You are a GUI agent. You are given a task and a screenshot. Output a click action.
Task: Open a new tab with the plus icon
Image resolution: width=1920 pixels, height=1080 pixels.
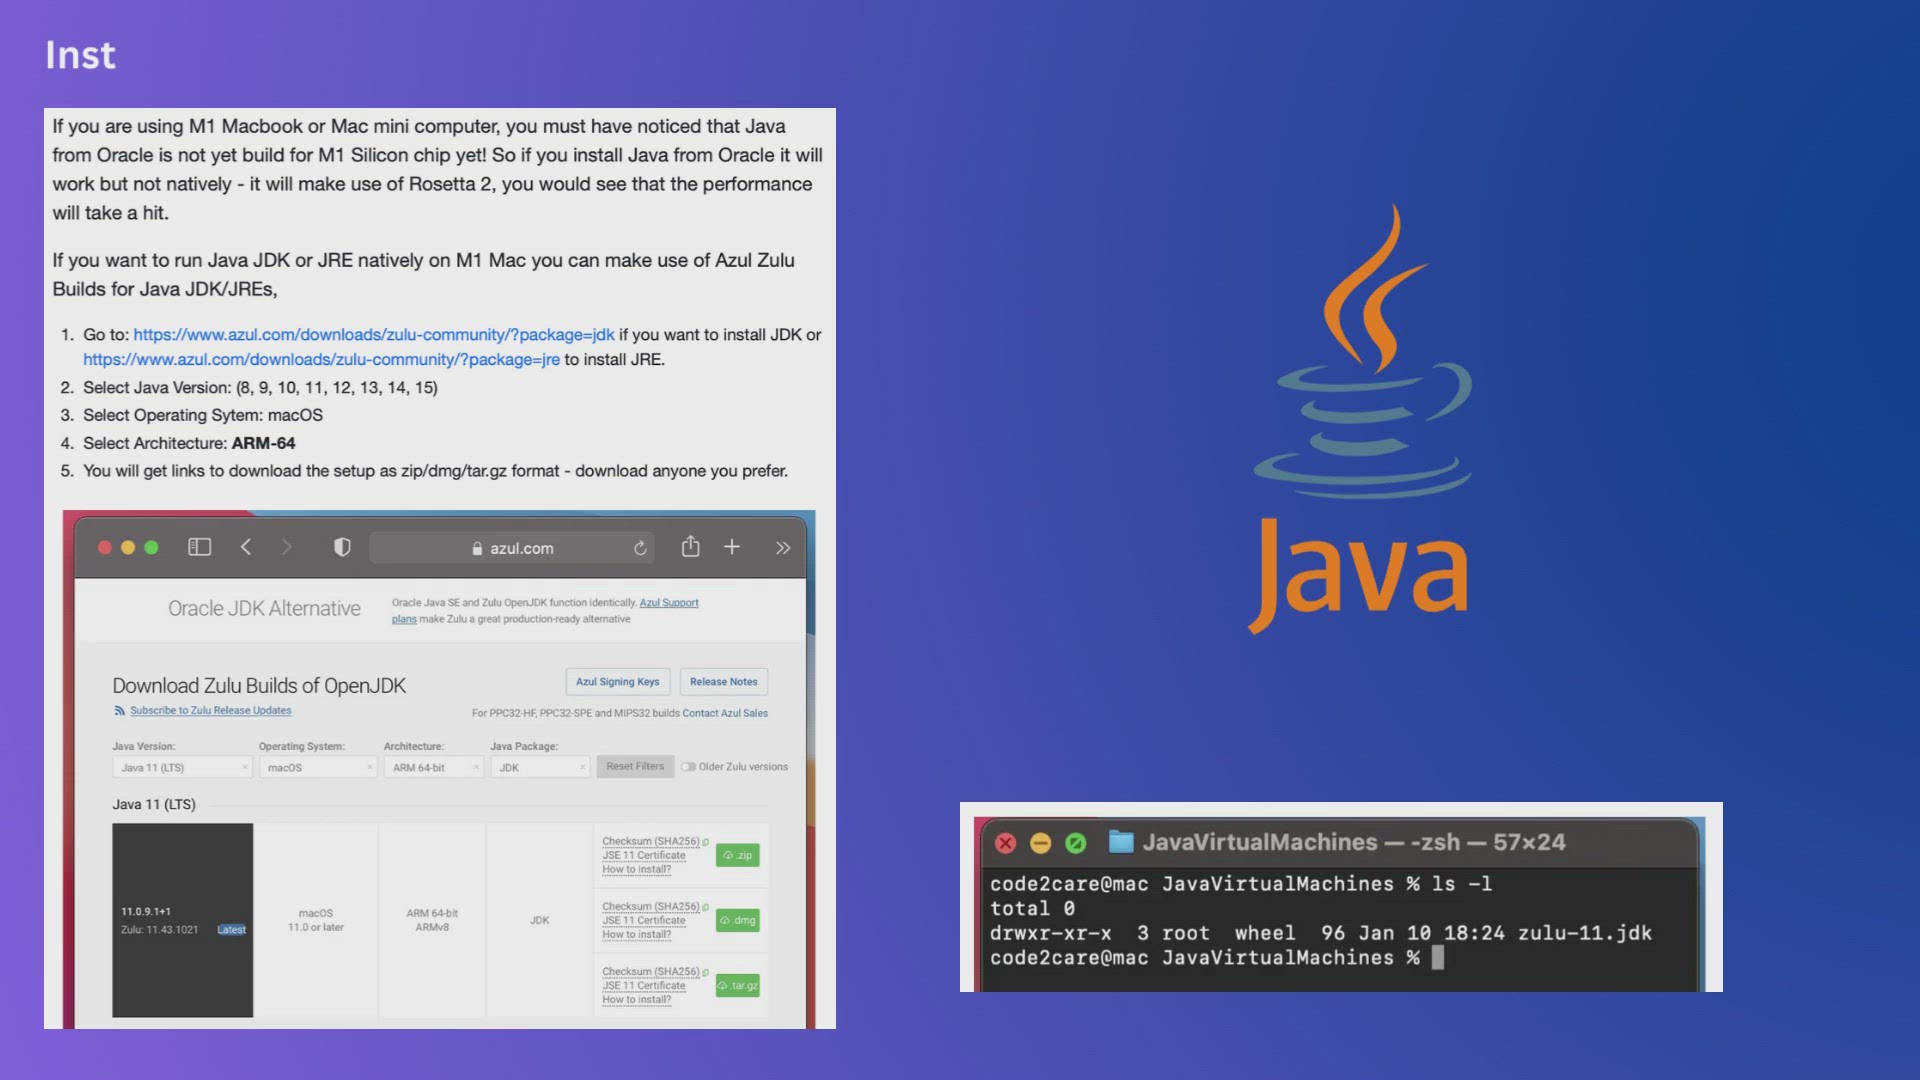coord(732,547)
